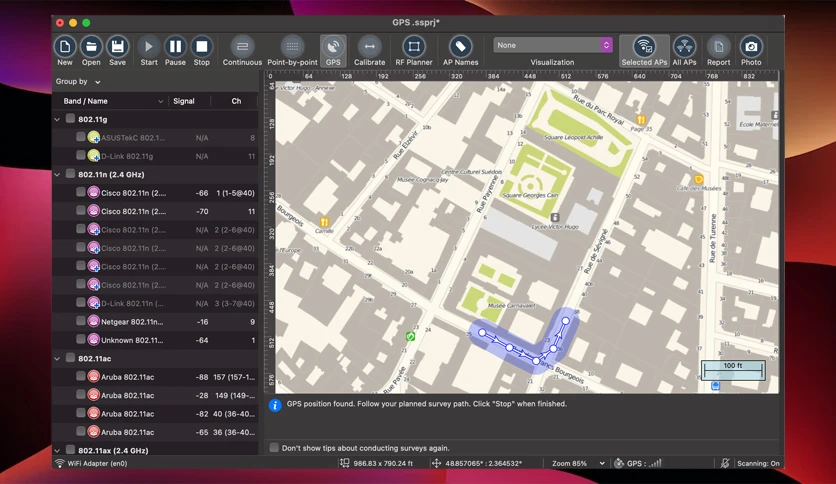Open the Visualization dropdown set to None
The height and width of the screenshot is (484, 836).
click(552, 45)
